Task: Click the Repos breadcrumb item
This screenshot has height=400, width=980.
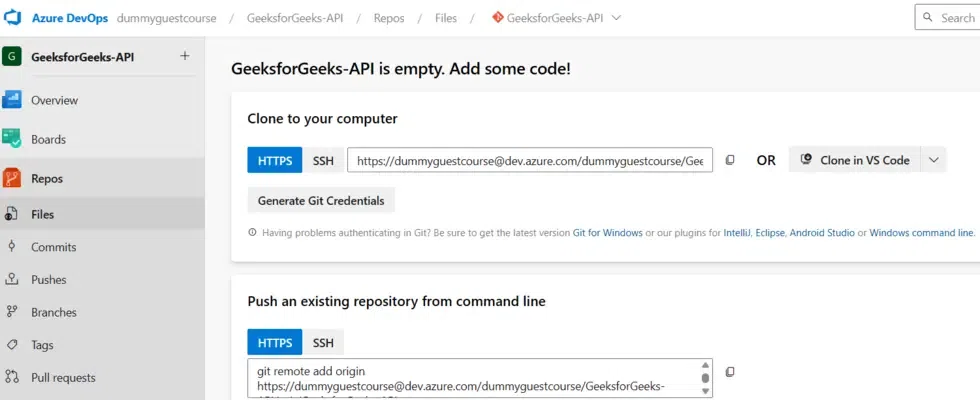Action: click(389, 18)
